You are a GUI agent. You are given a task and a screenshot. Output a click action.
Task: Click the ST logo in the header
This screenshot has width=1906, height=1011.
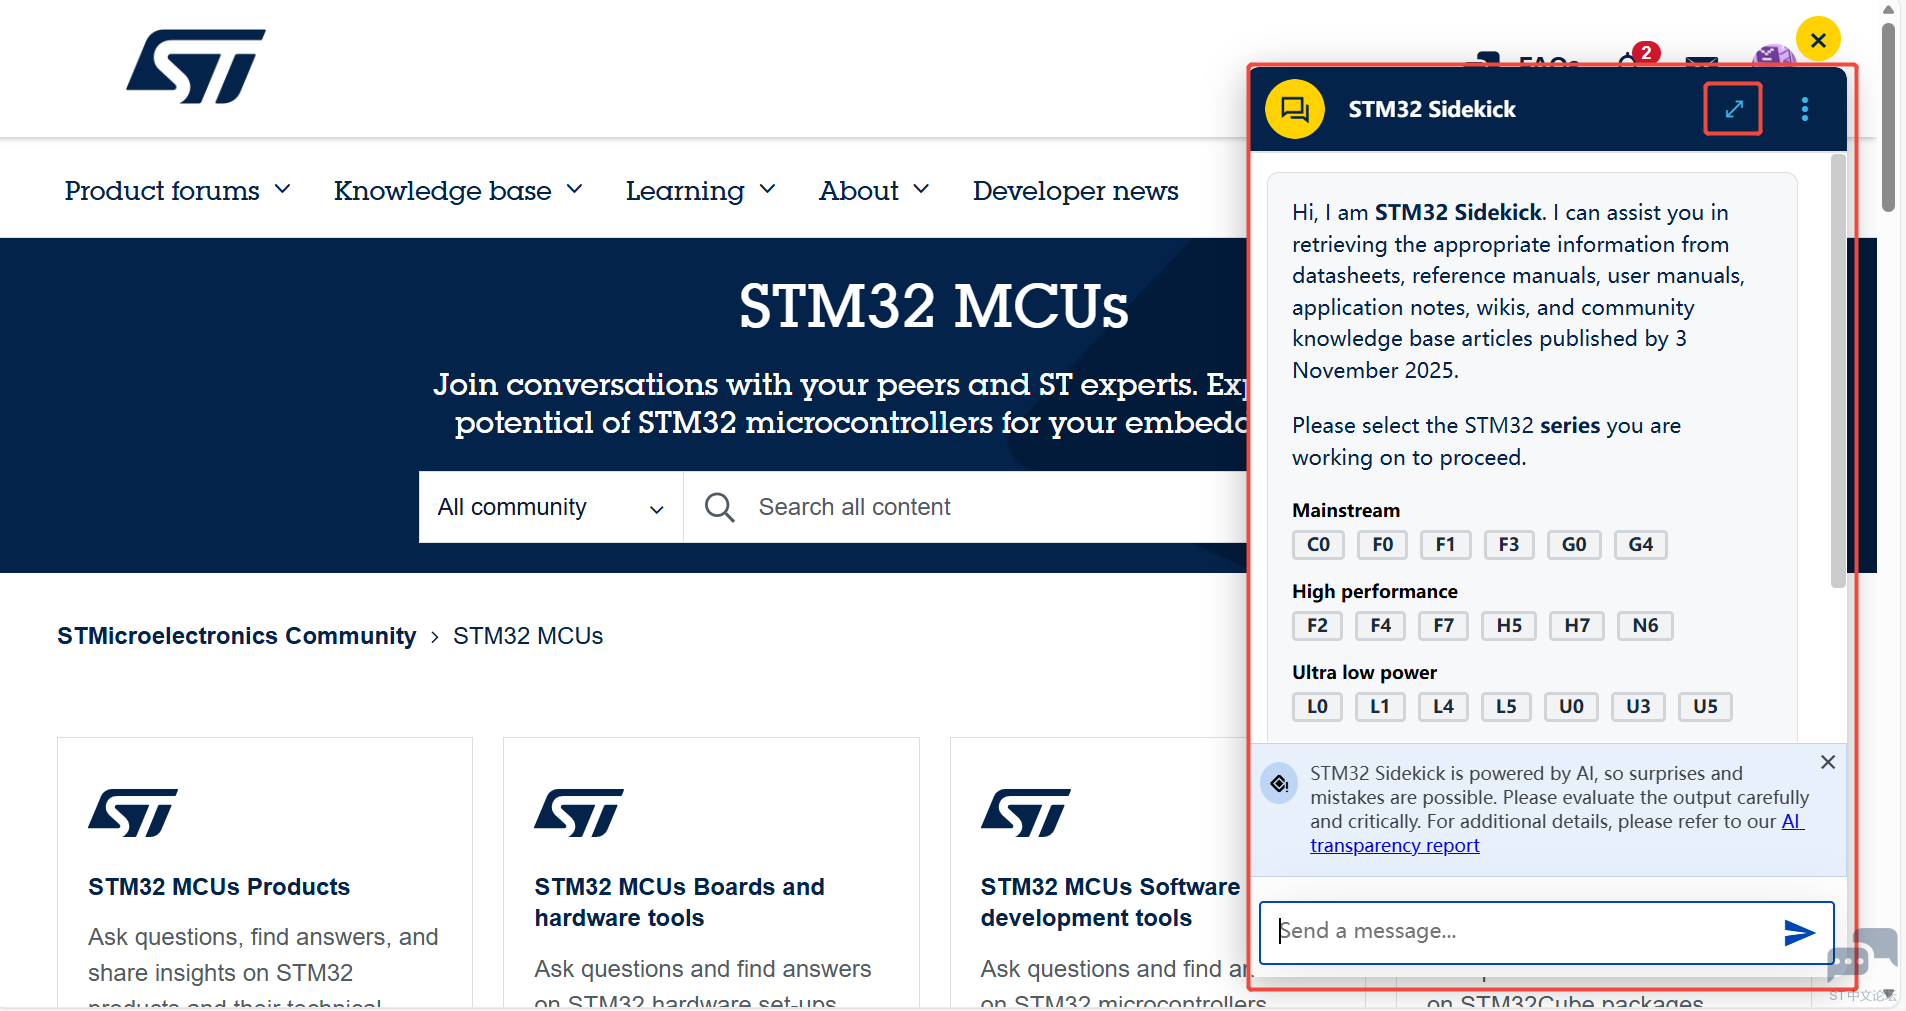click(x=196, y=66)
